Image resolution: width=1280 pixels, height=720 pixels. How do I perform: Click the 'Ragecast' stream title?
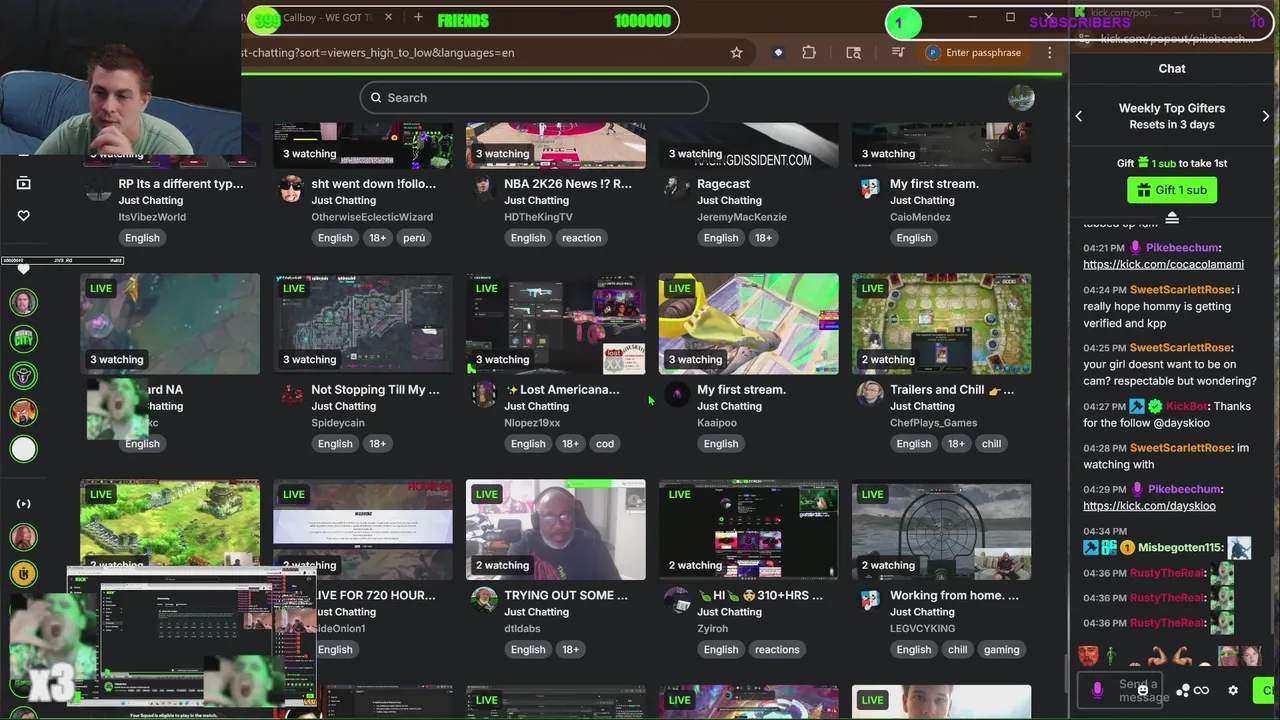tap(723, 184)
